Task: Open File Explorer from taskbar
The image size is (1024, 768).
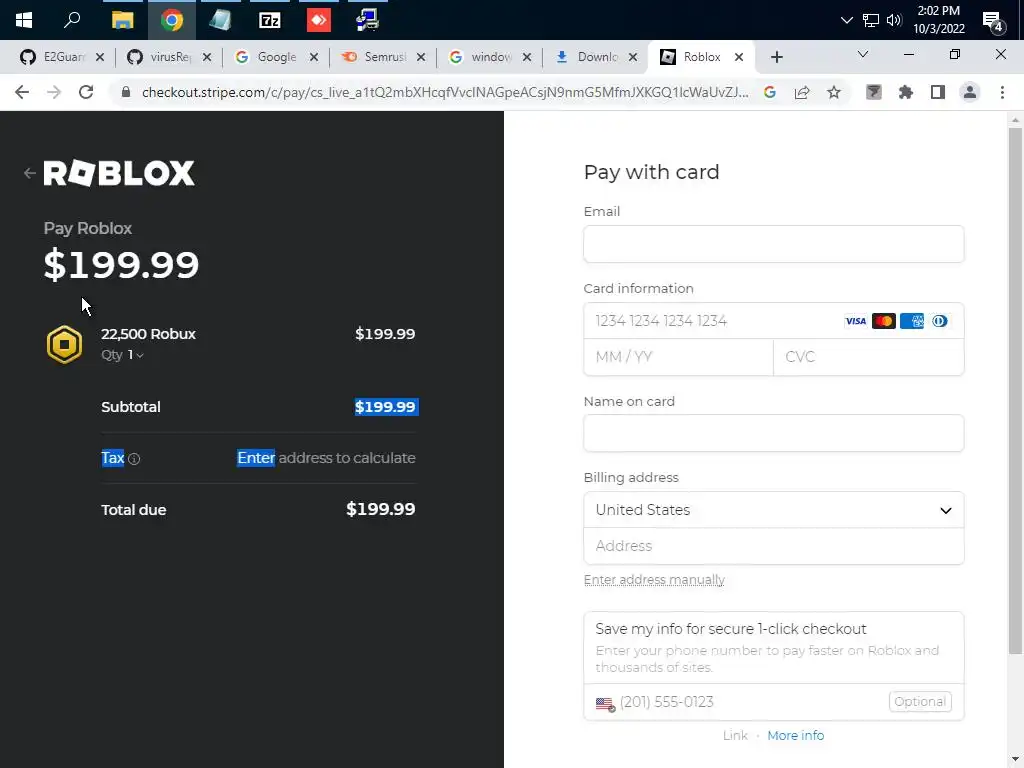Action: point(122,20)
